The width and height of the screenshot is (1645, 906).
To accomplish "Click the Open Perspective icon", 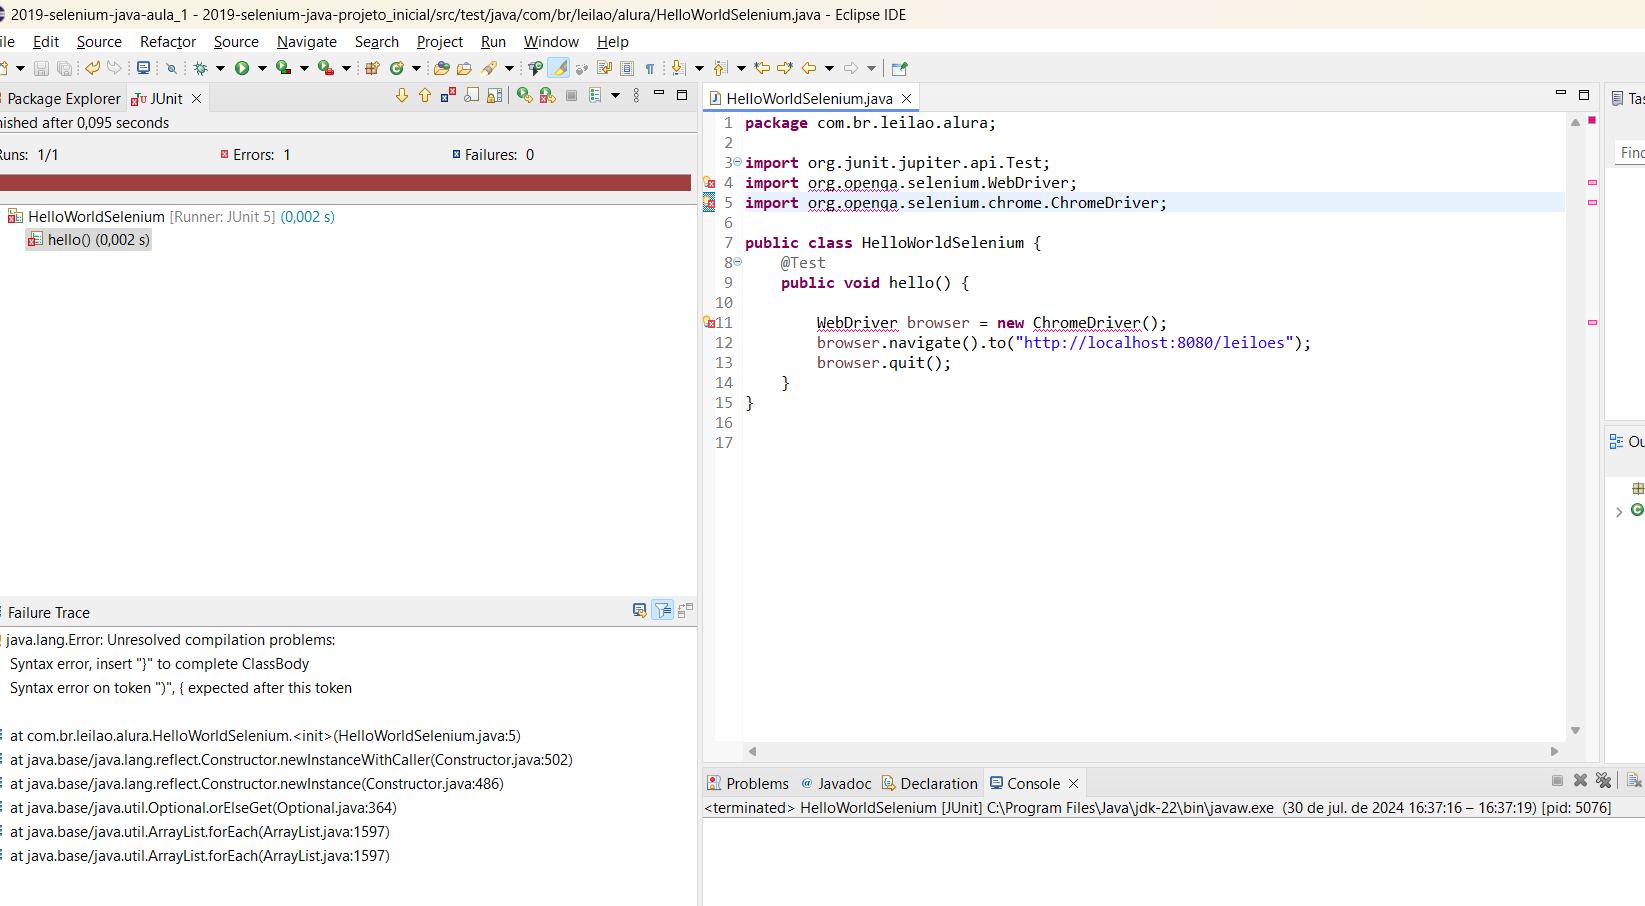I will click(x=899, y=68).
